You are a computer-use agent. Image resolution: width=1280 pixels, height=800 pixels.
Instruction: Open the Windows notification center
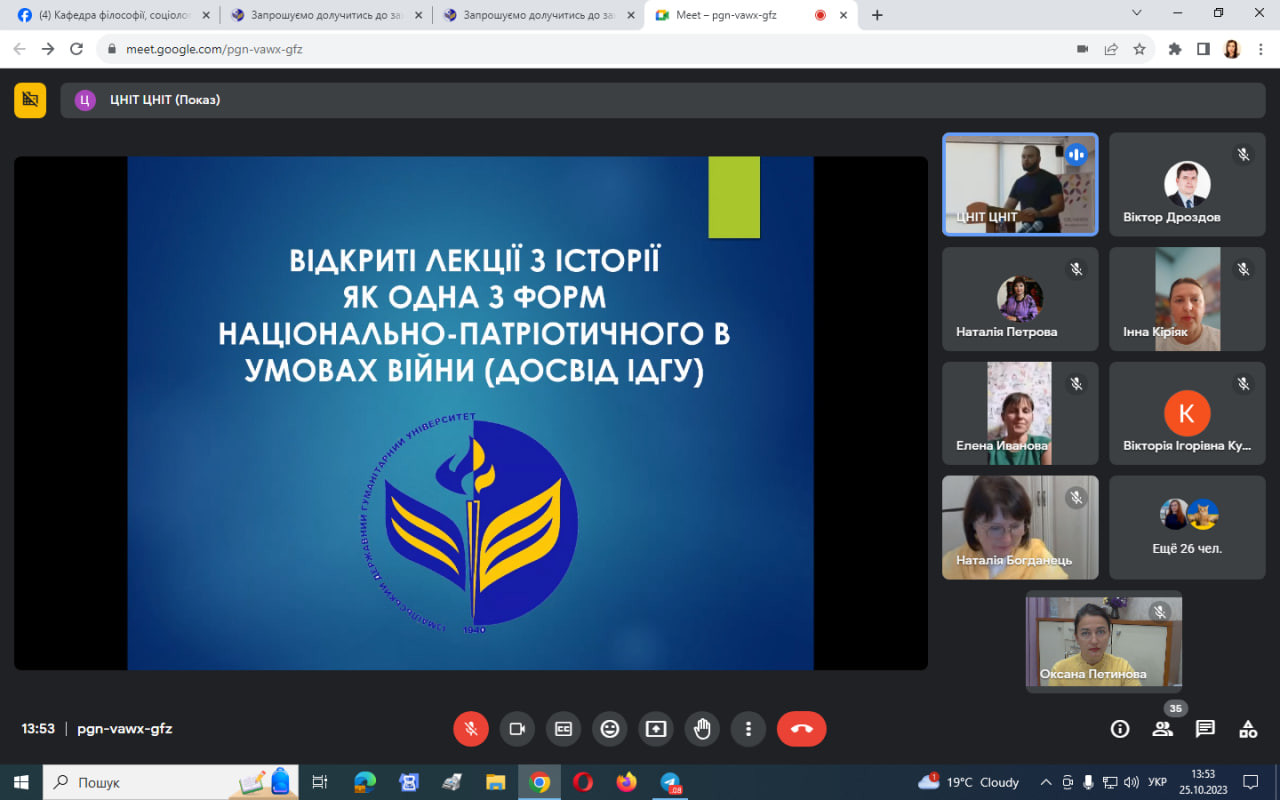coord(1250,782)
